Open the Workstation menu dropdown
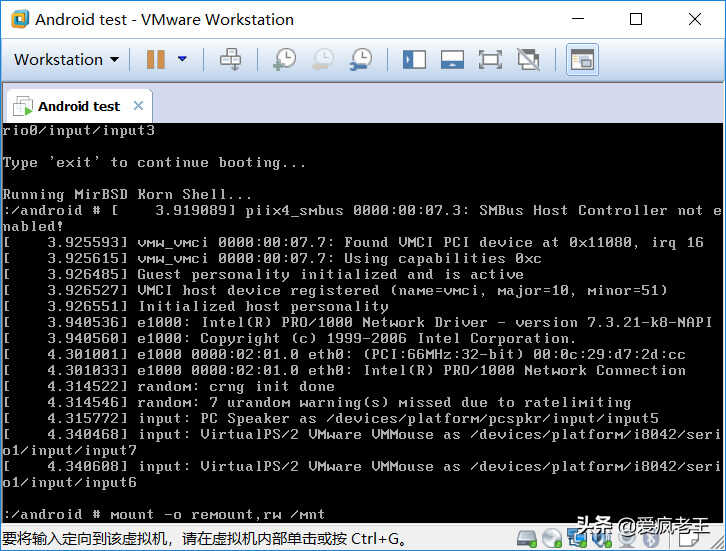The width and height of the screenshot is (726, 551). point(66,60)
